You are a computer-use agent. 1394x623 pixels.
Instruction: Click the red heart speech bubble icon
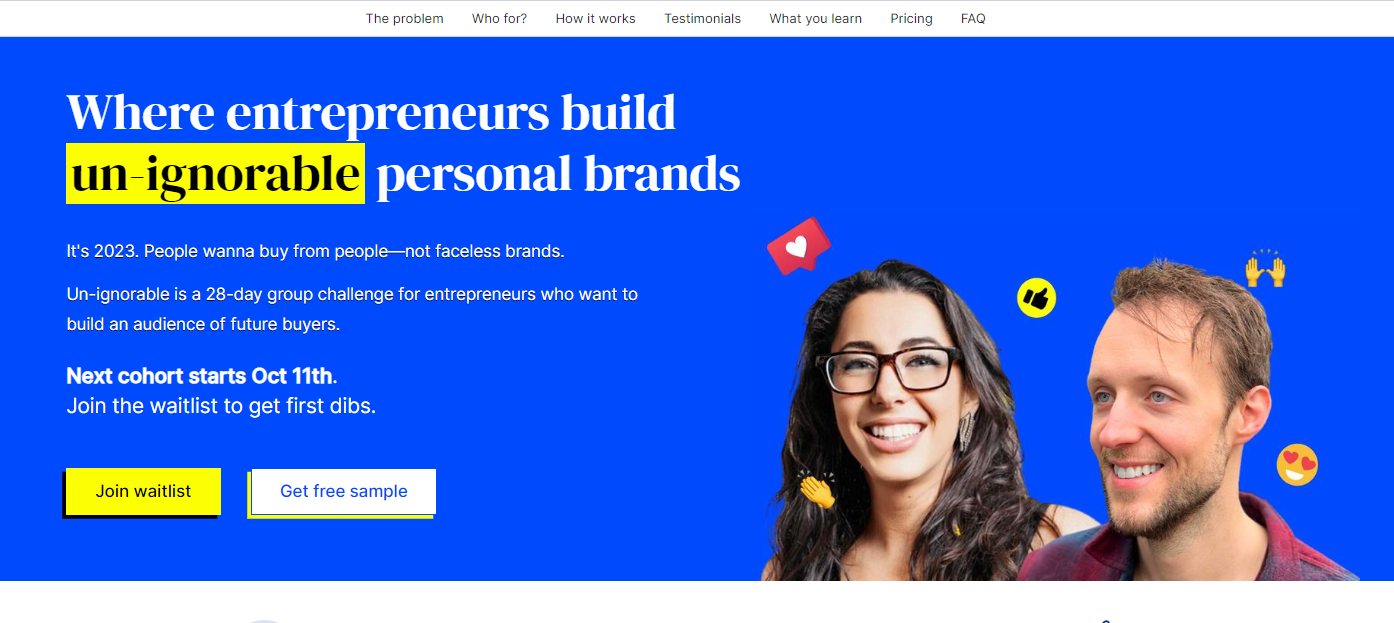click(x=798, y=246)
